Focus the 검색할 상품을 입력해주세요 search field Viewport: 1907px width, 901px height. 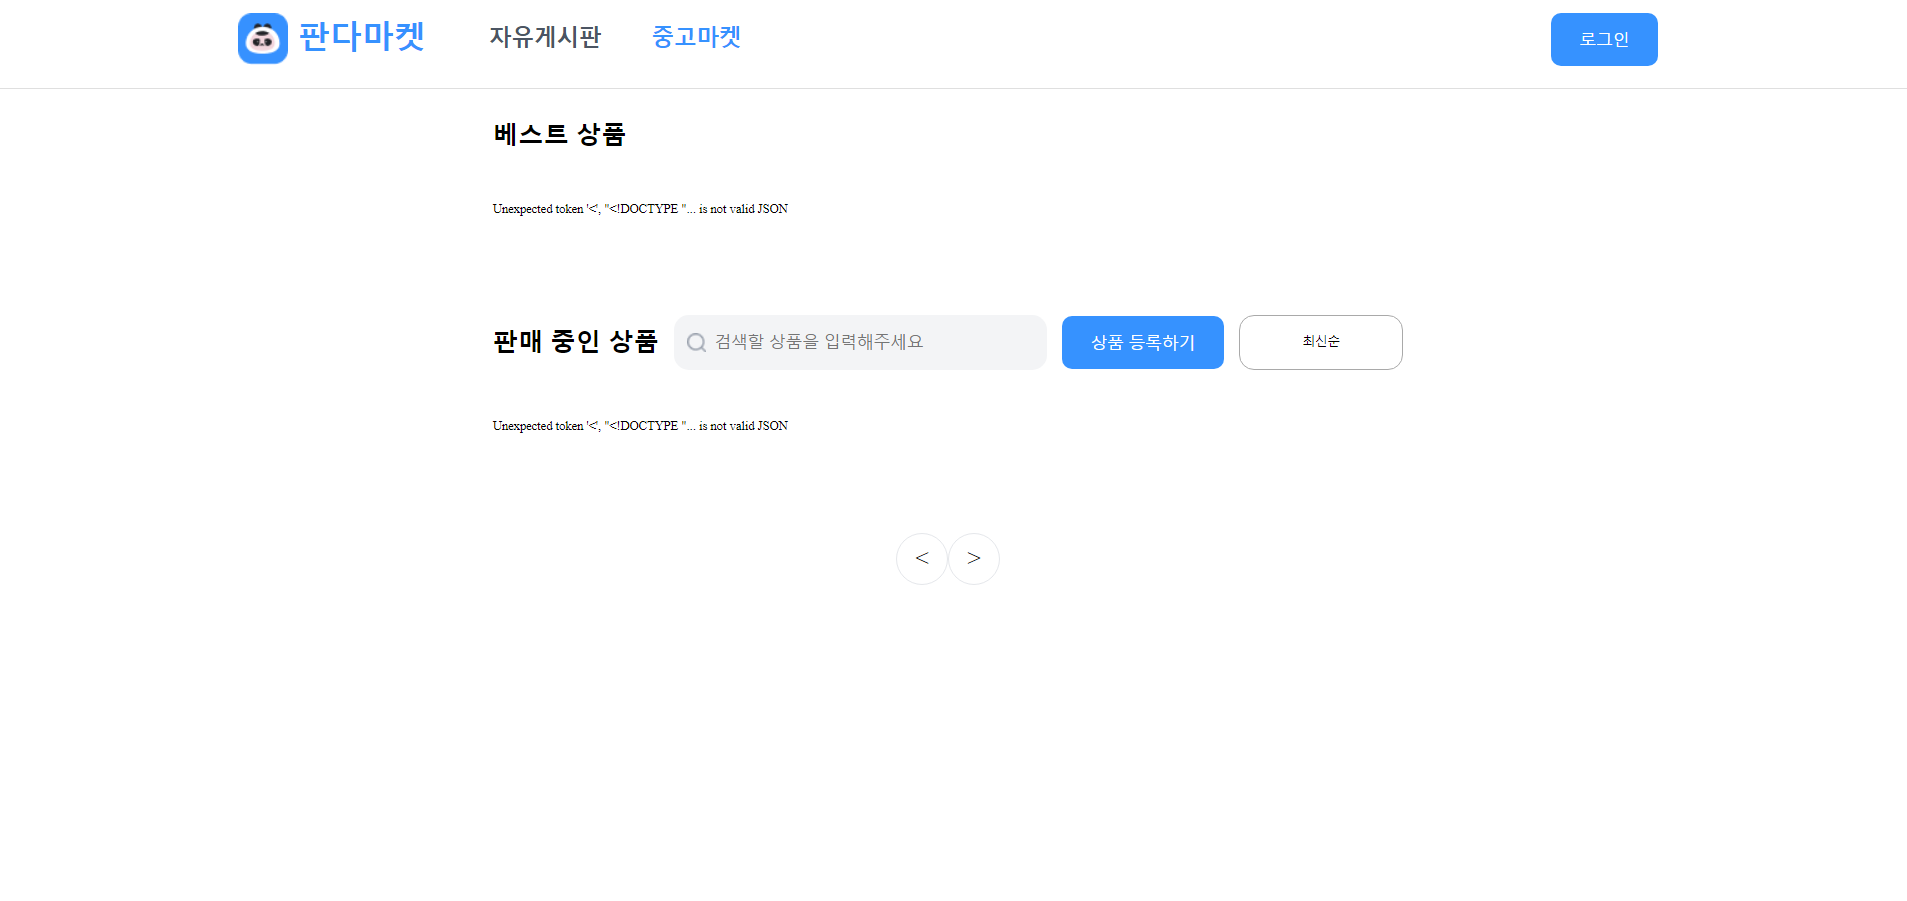(860, 342)
